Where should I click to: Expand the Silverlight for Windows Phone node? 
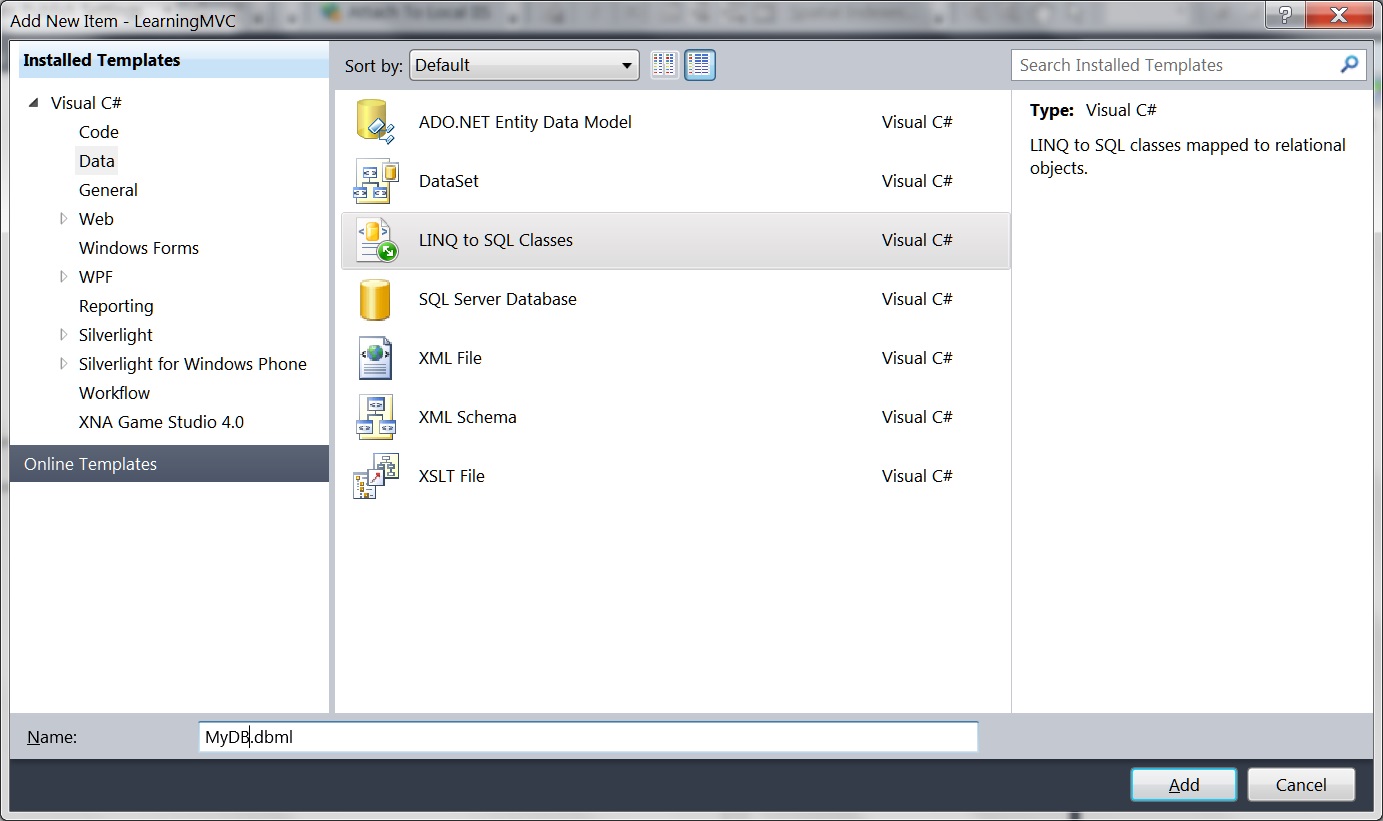click(x=64, y=364)
